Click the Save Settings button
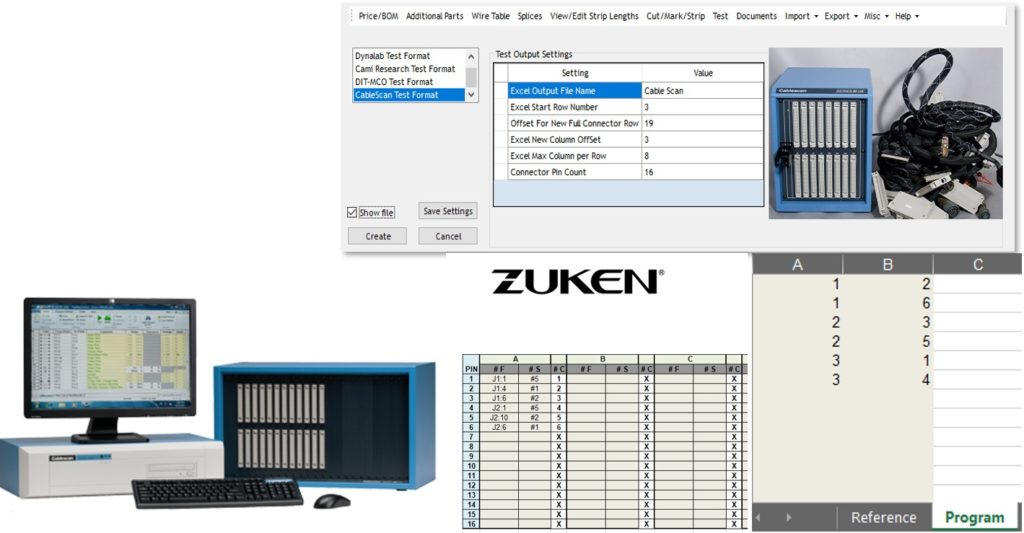1024x533 pixels. [447, 211]
